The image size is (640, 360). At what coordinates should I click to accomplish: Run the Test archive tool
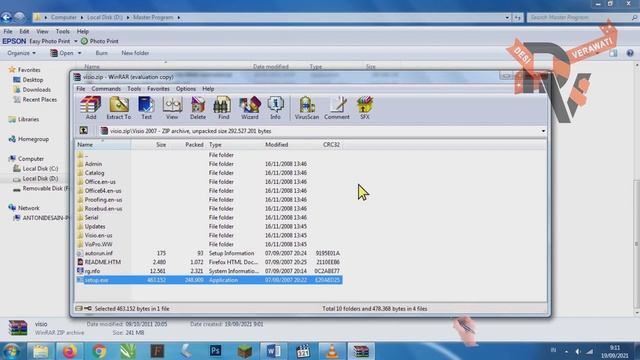pyautogui.click(x=146, y=108)
